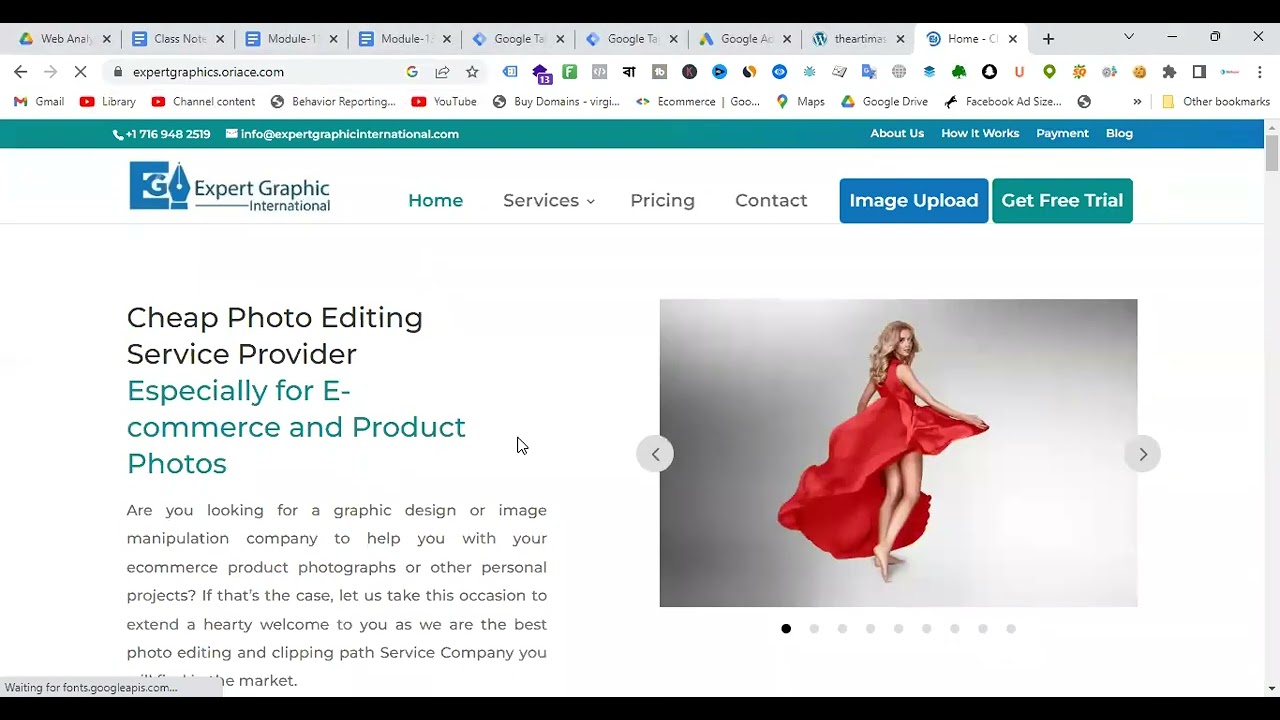Click the blue eye extension icon

click(779, 72)
